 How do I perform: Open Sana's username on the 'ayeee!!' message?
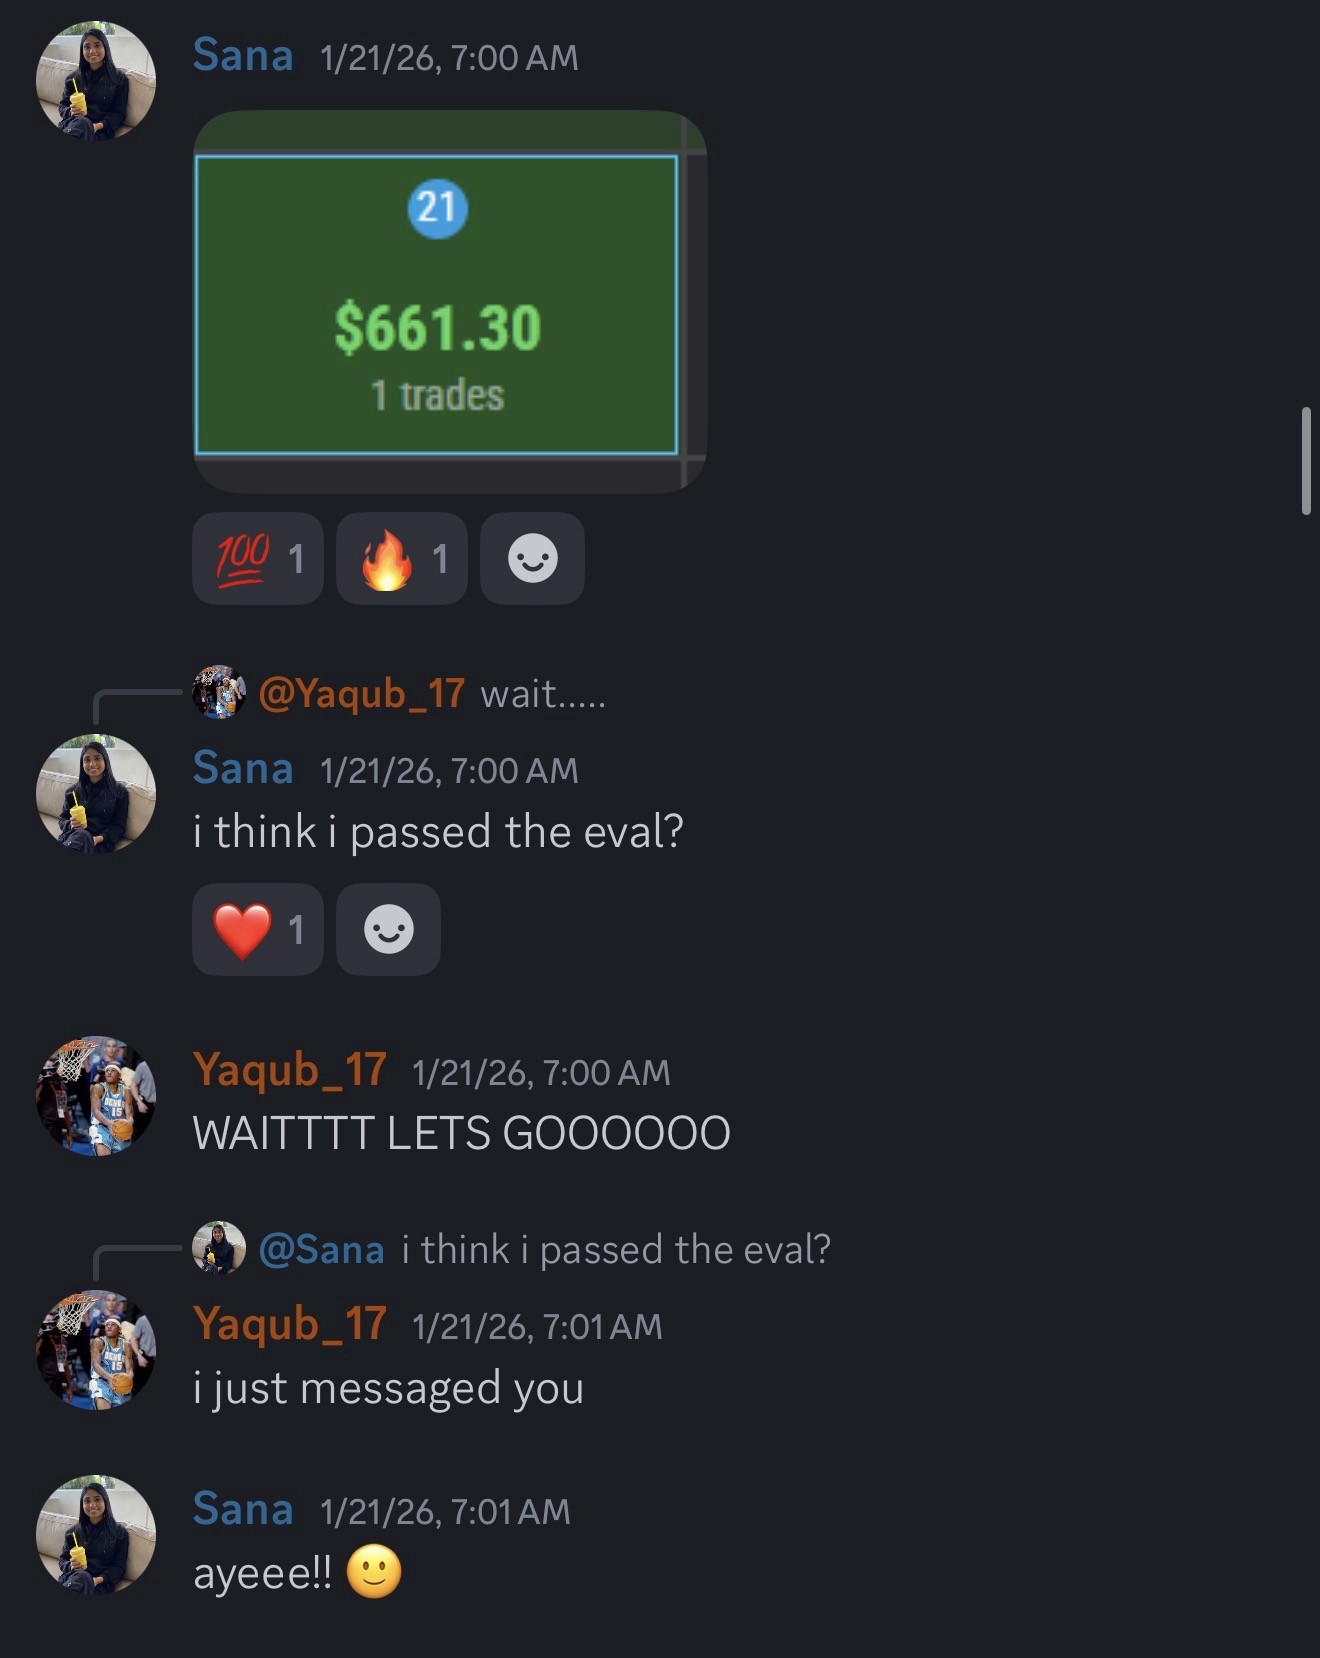(243, 1509)
